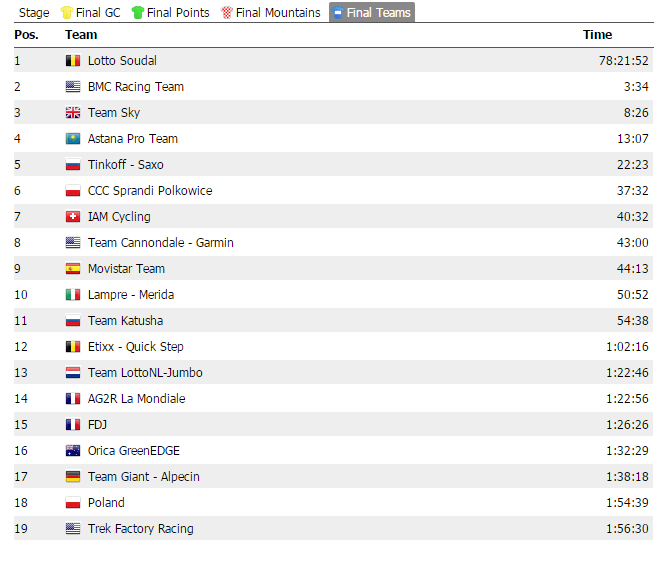This screenshot has height=564, width=665.
Task: Click the US flag beside Trek Factory Racing
Action: pos(73,529)
